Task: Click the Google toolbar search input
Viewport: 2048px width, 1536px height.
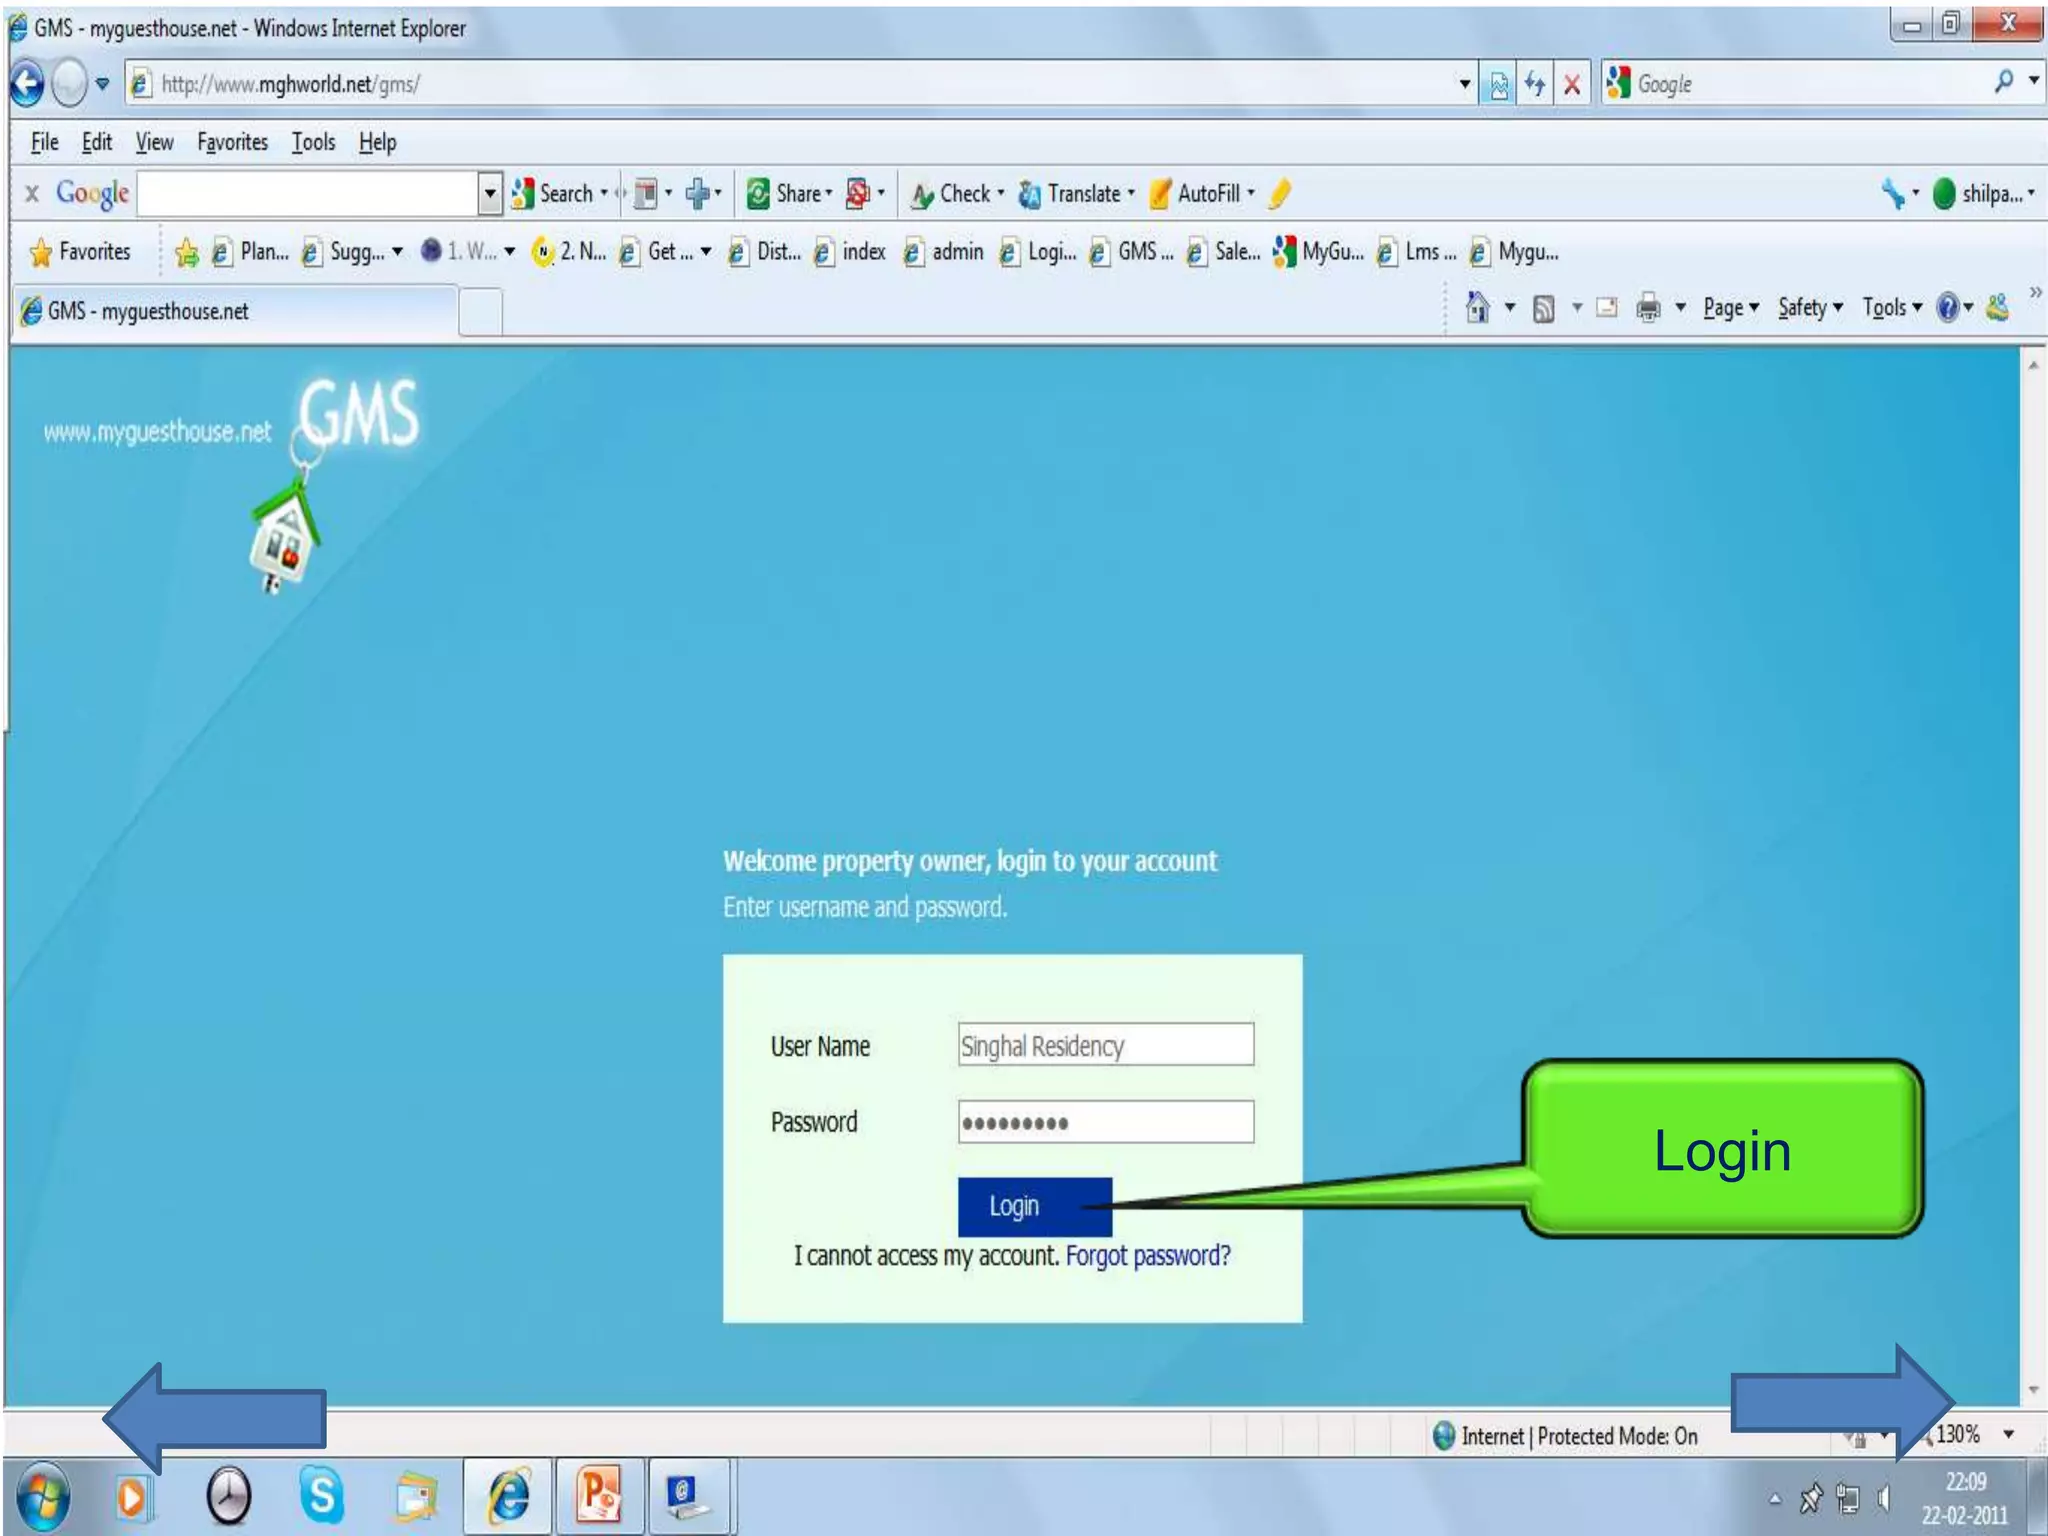Action: coord(307,194)
